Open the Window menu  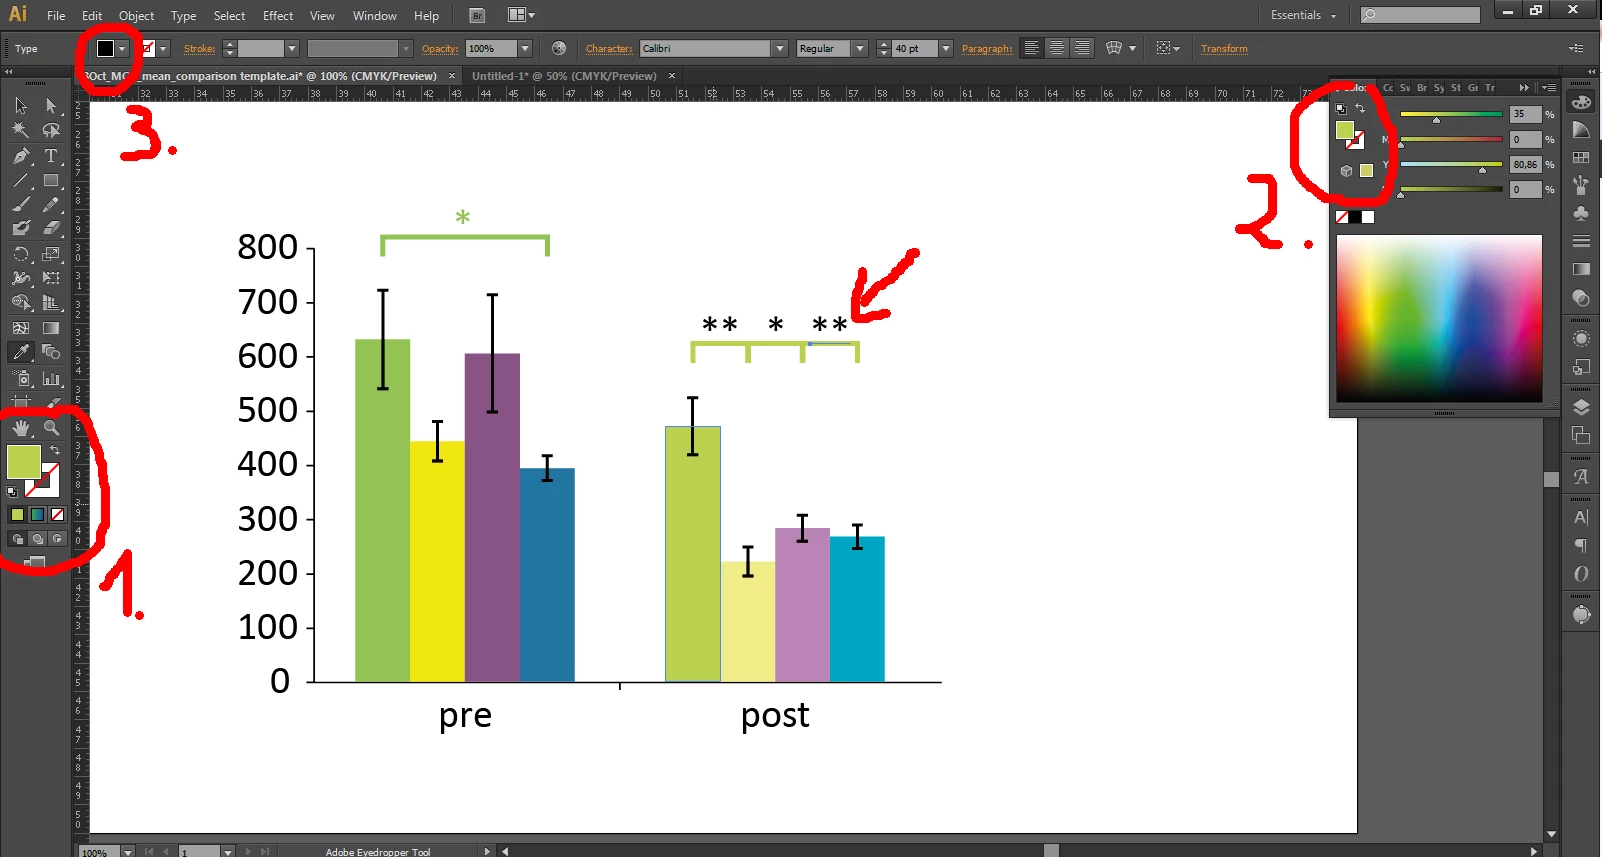pos(375,16)
